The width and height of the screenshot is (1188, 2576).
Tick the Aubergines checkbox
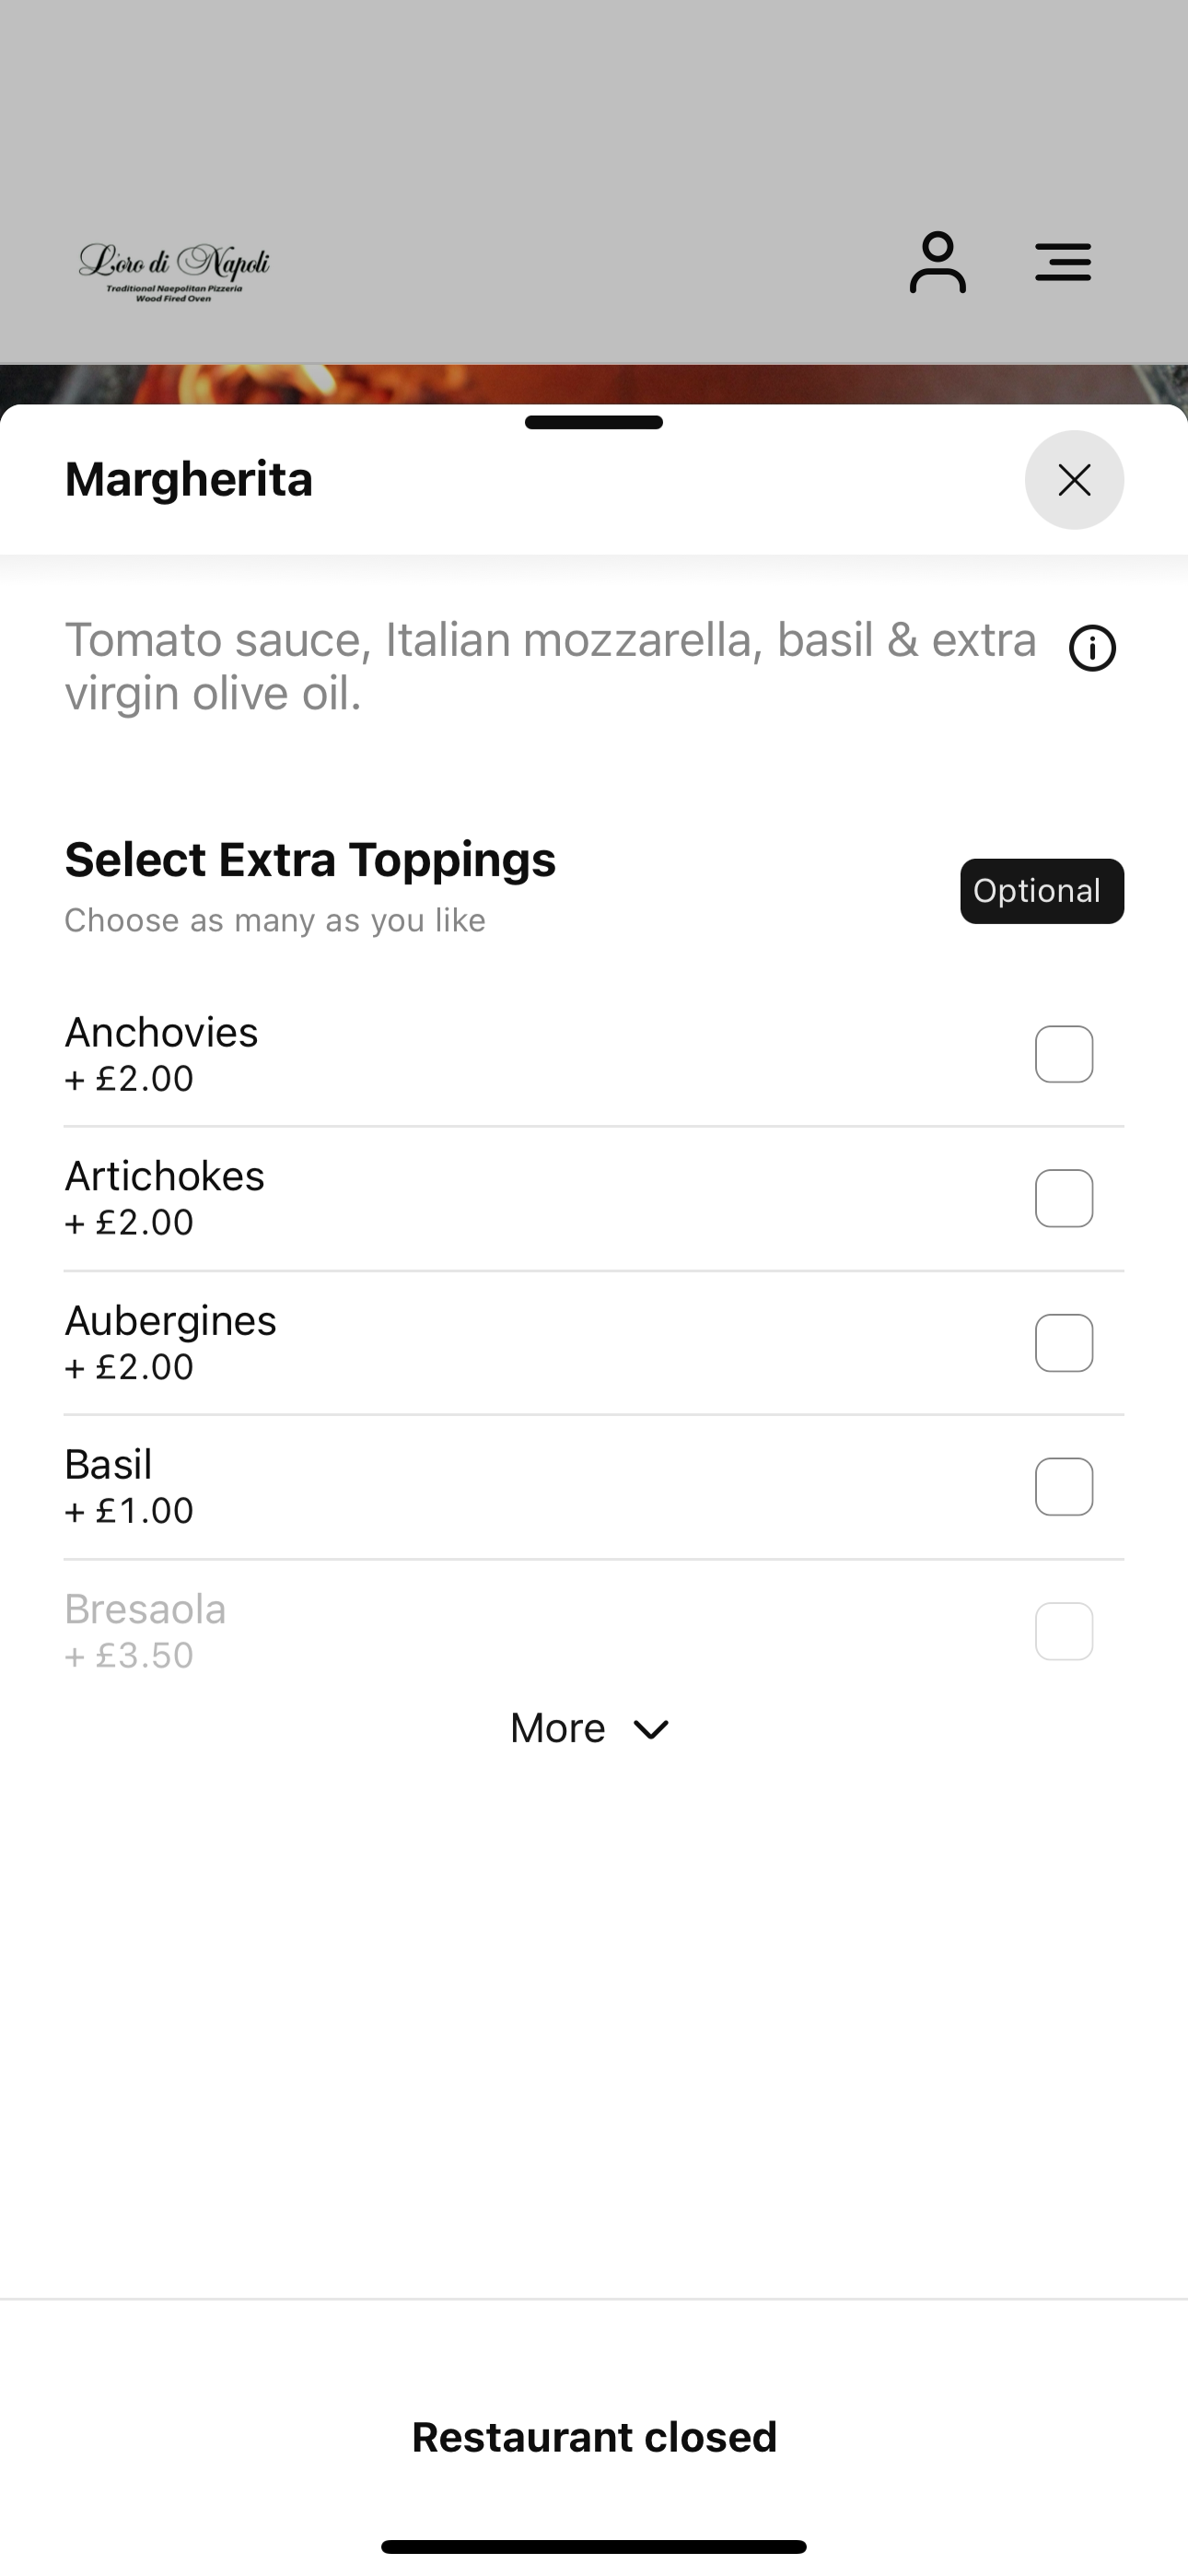(1064, 1342)
